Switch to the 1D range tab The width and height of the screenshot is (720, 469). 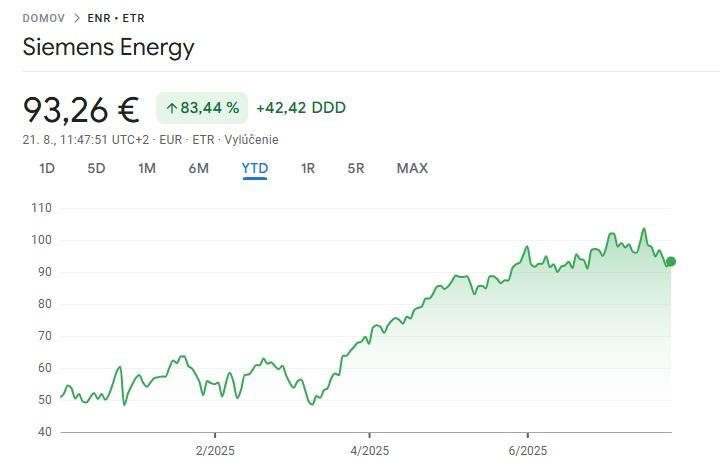tap(47, 168)
